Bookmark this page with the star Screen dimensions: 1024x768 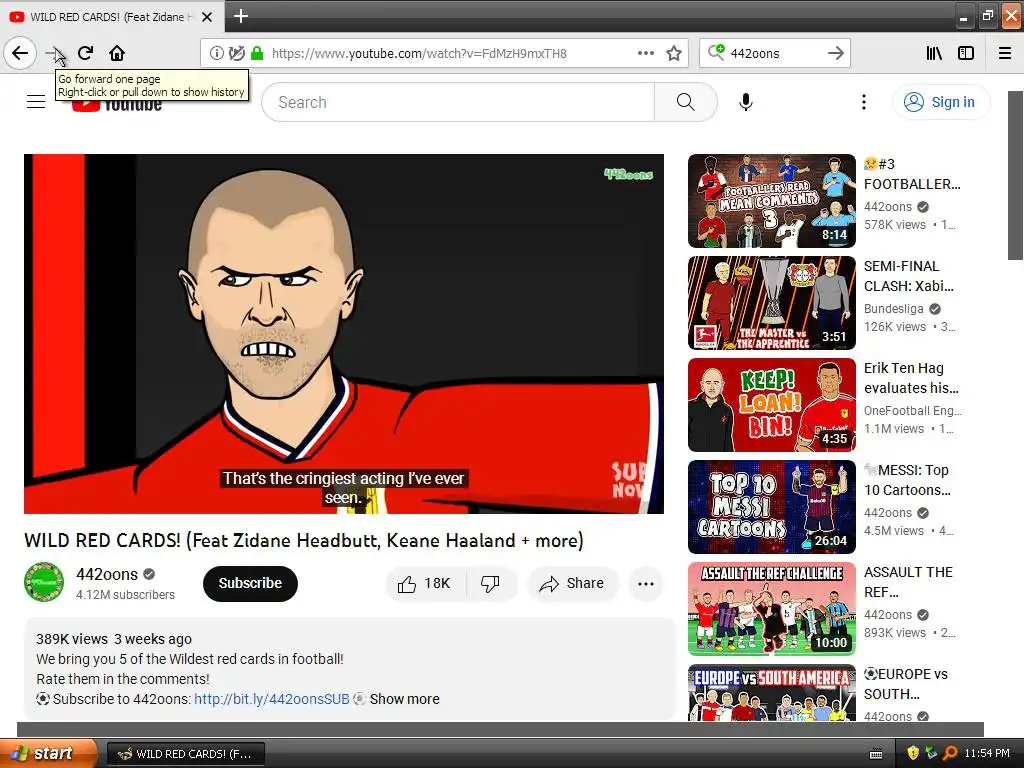pyautogui.click(x=674, y=53)
